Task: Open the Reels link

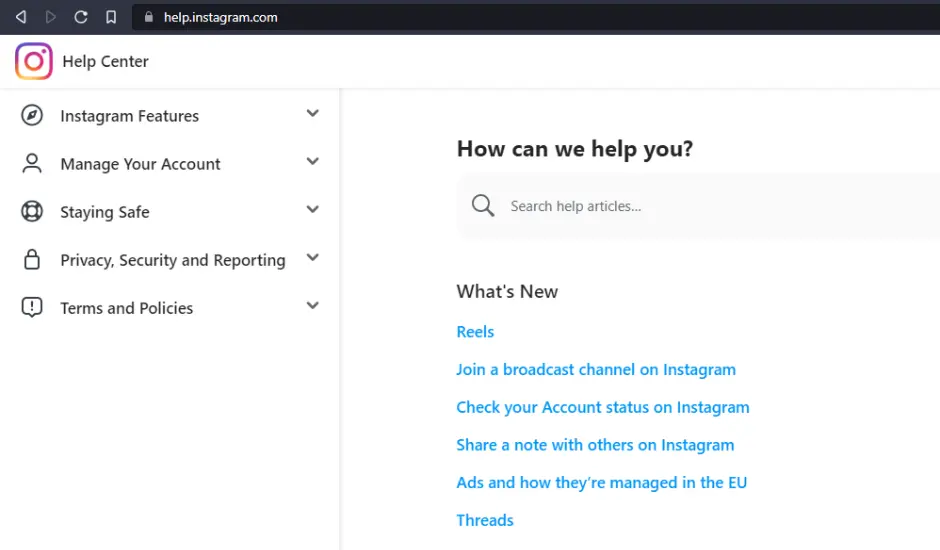Action: click(475, 332)
